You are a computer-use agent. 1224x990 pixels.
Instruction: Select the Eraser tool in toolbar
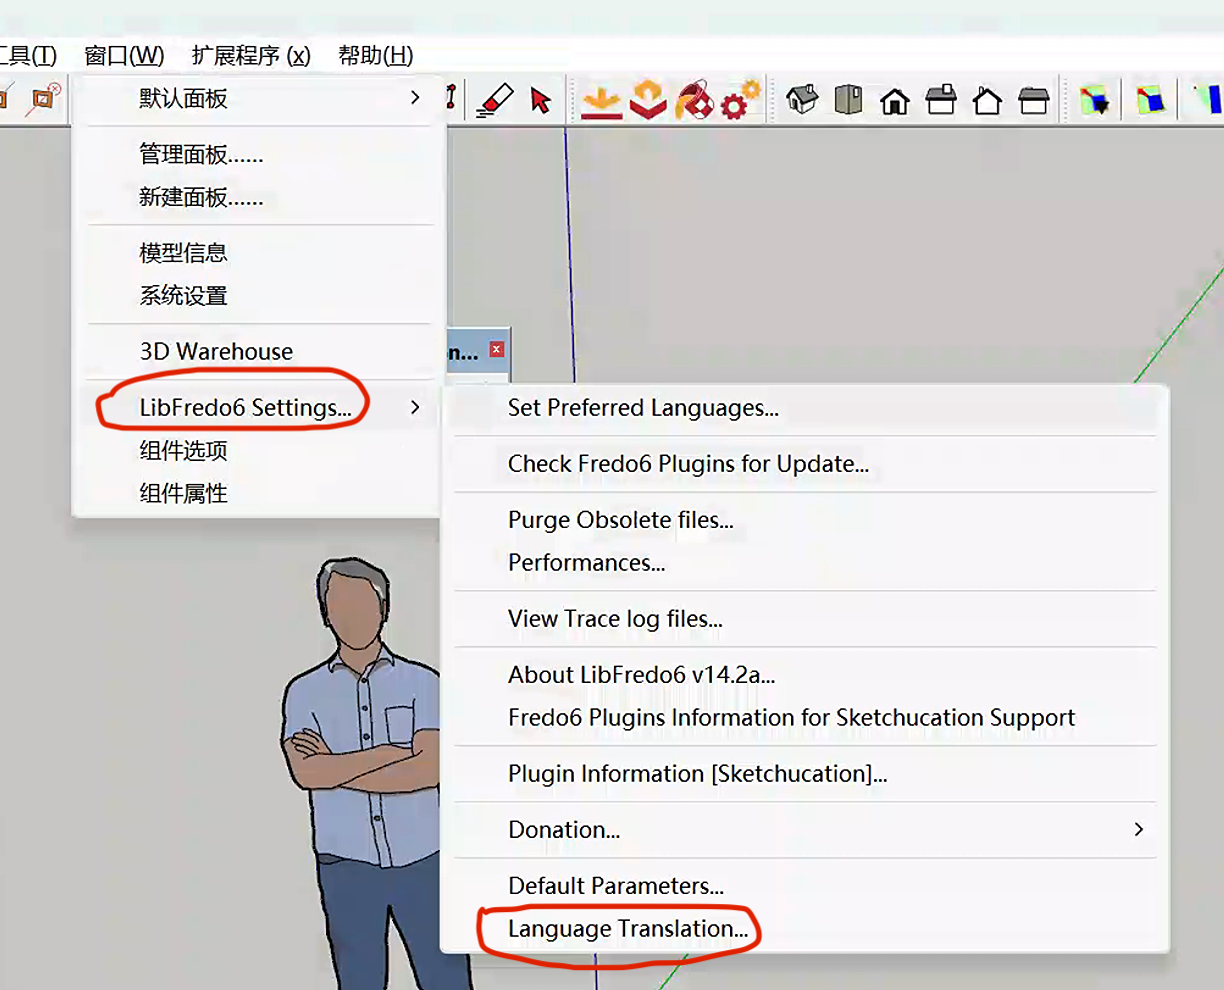tap(495, 100)
